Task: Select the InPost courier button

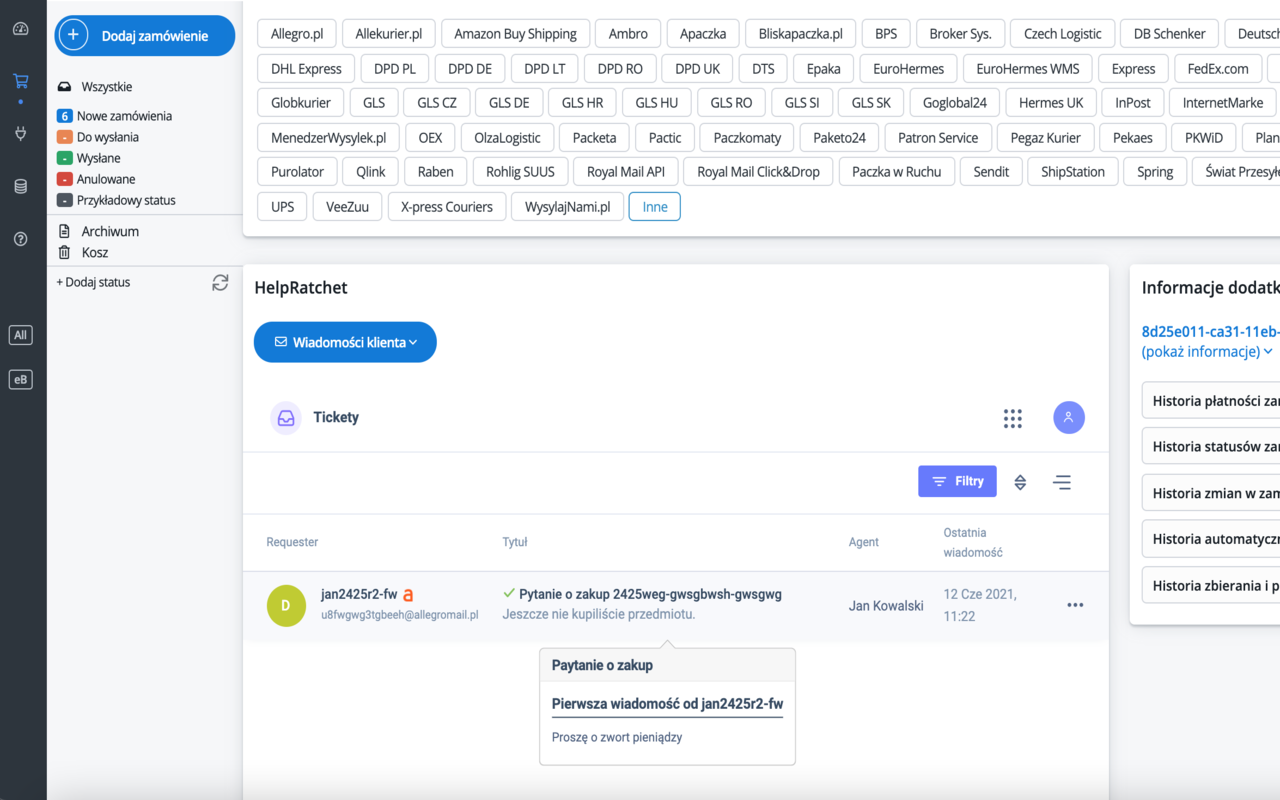Action: 1132,102
